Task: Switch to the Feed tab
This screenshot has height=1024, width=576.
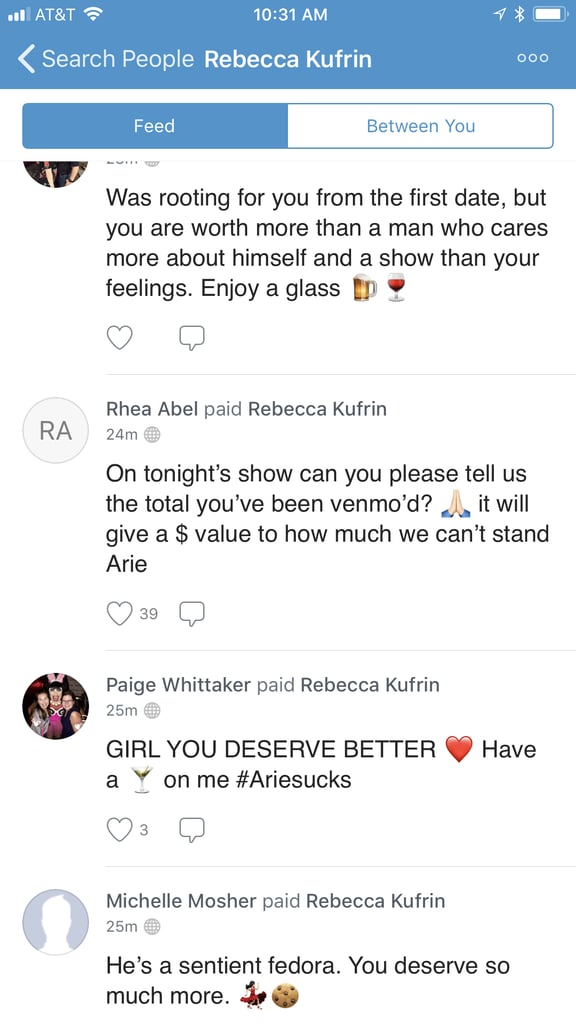Action: [154, 126]
